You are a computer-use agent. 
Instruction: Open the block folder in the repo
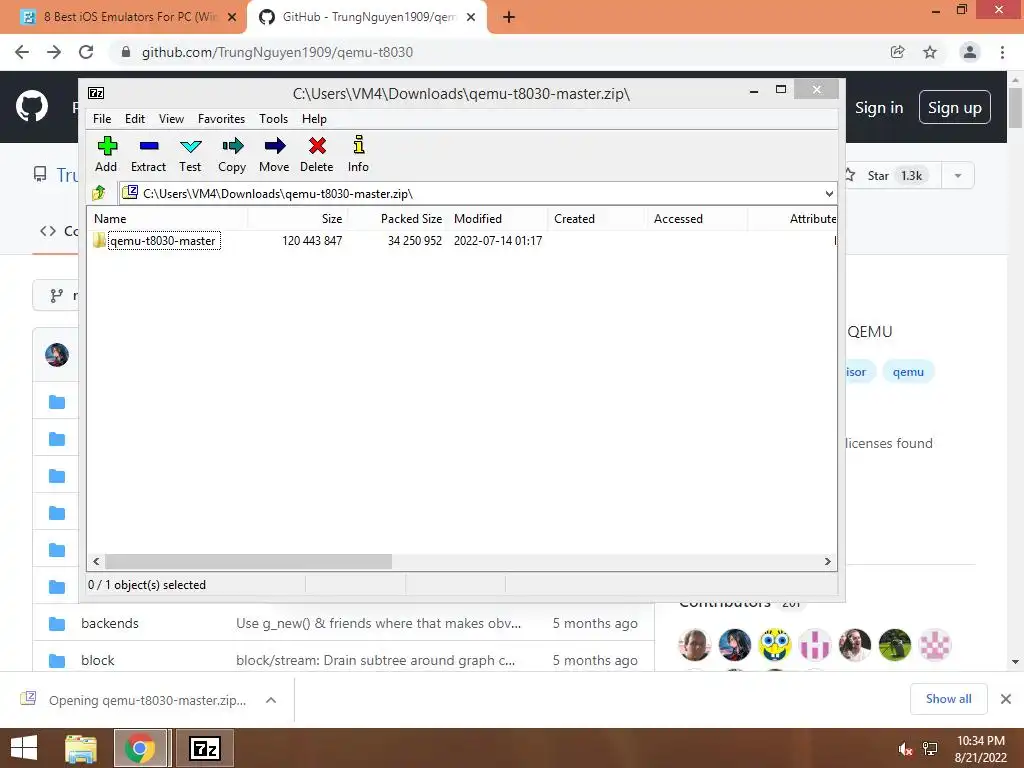97,660
